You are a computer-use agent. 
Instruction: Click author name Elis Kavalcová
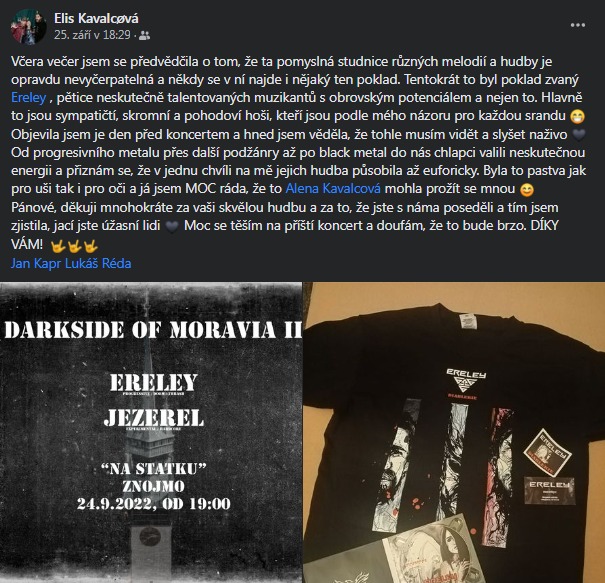(96, 18)
